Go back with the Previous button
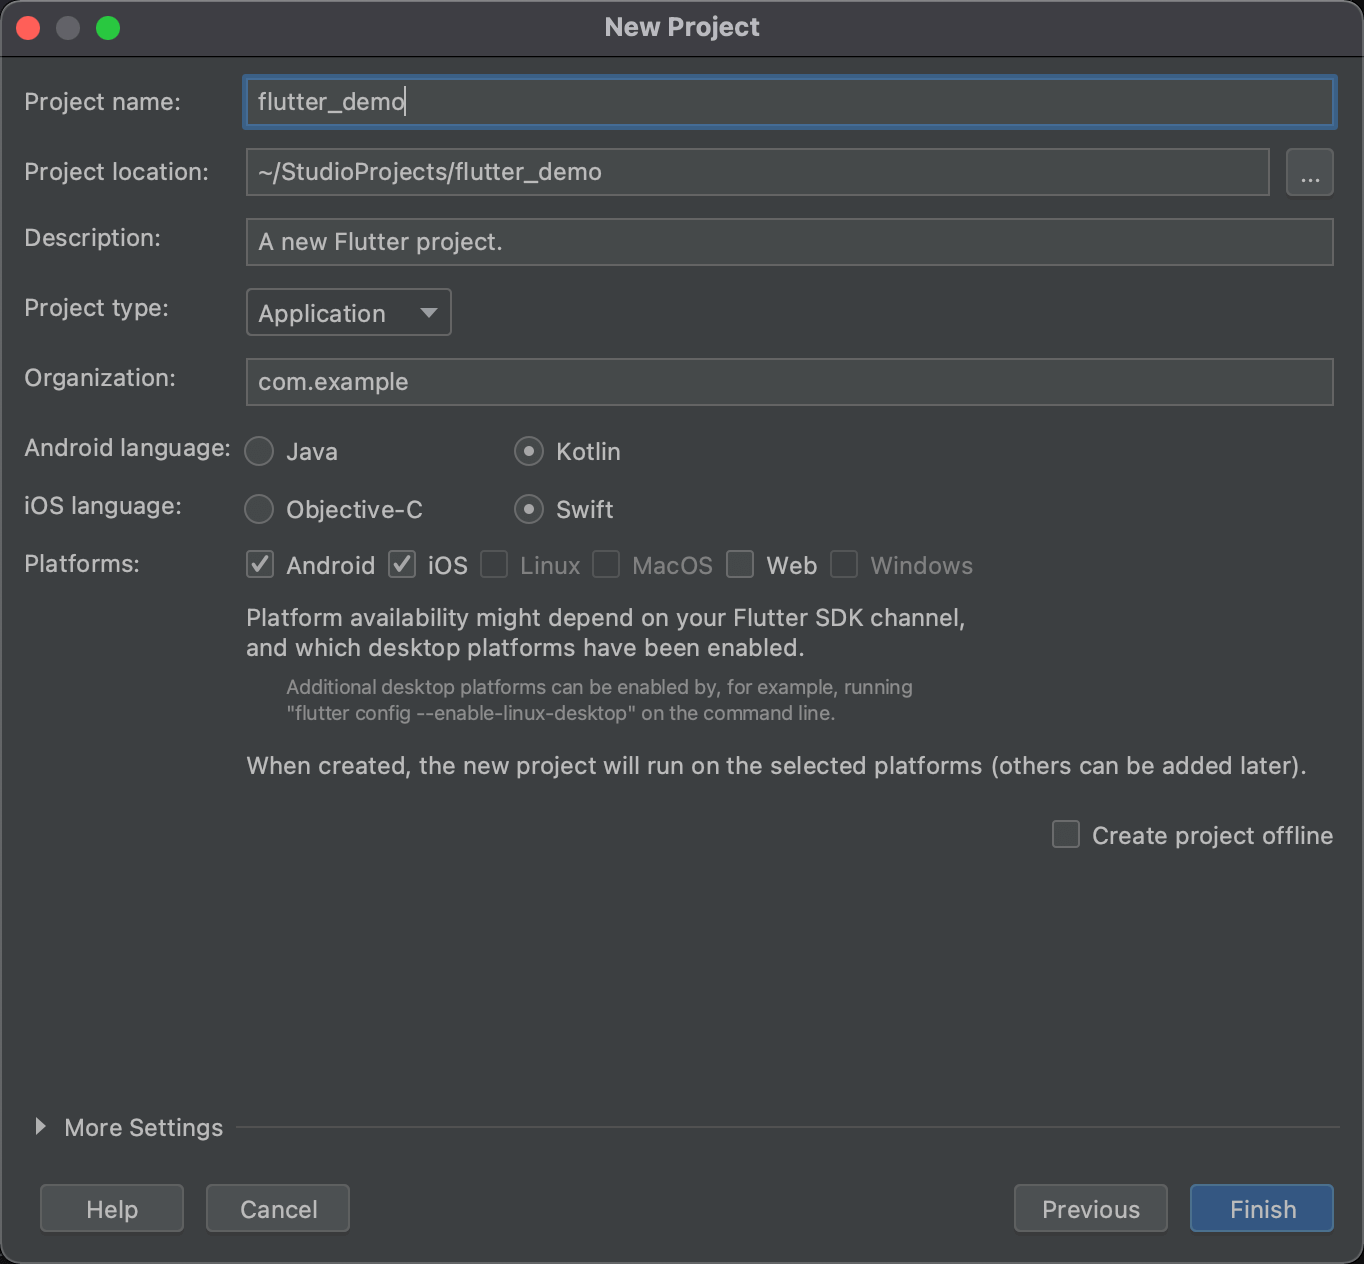Viewport: 1364px width, 1264px height. pos(1090,1208)
